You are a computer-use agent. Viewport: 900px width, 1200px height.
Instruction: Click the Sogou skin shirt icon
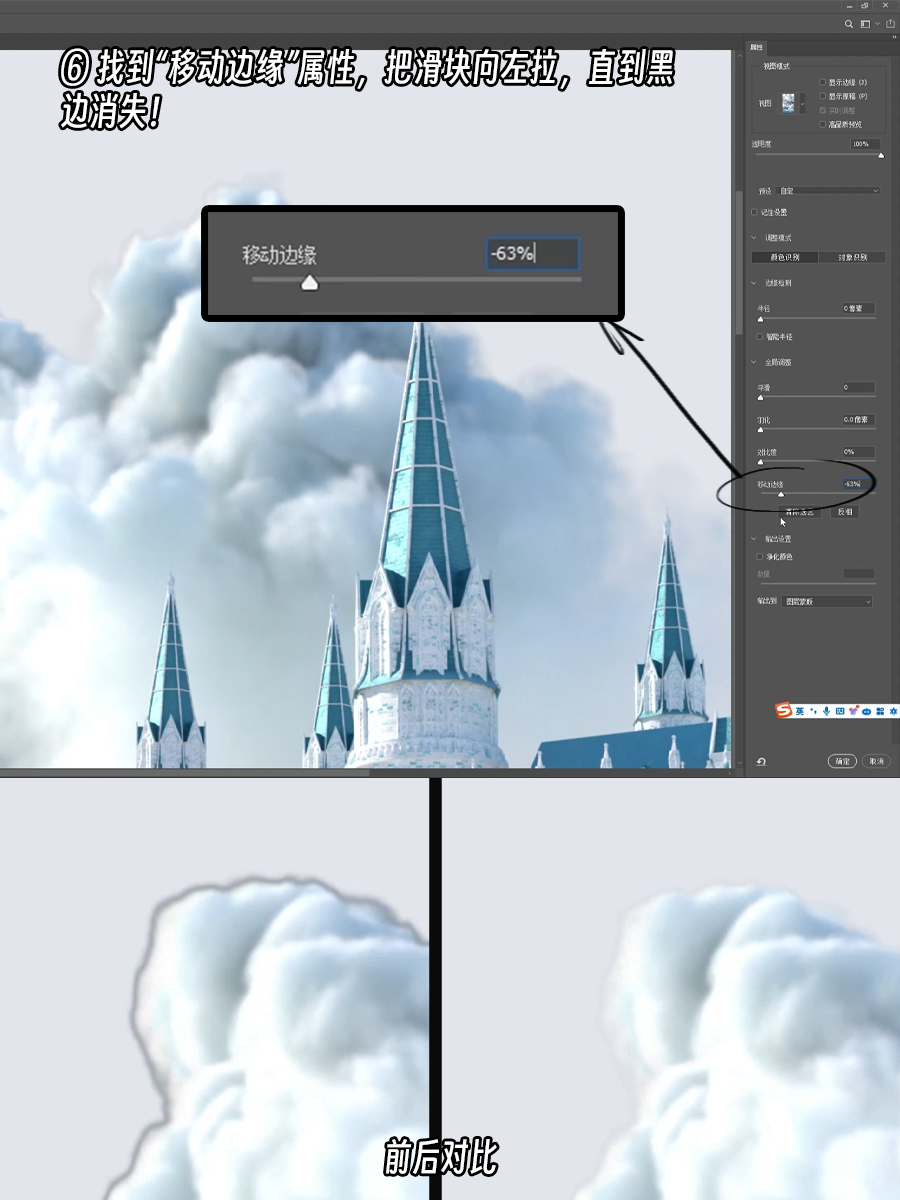coord(854,710)
